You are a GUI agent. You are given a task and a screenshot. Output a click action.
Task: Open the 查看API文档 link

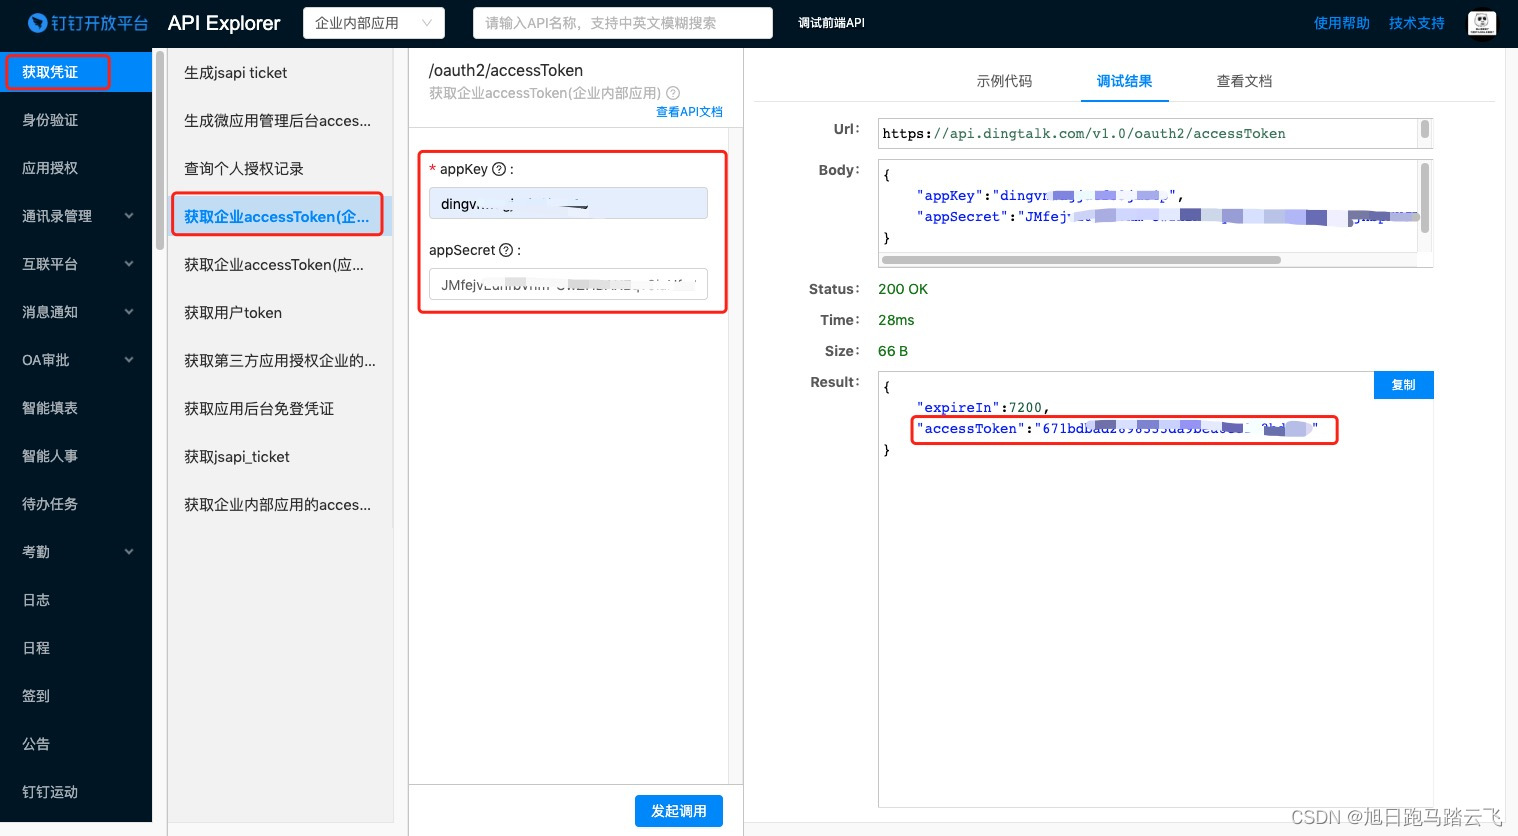(x=689, y=112)
